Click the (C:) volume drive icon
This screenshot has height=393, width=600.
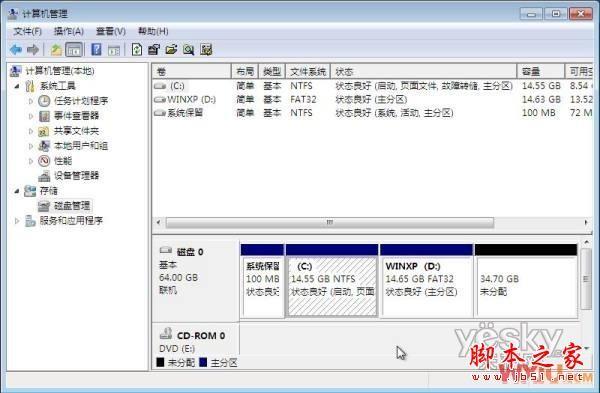click(160, 86)
